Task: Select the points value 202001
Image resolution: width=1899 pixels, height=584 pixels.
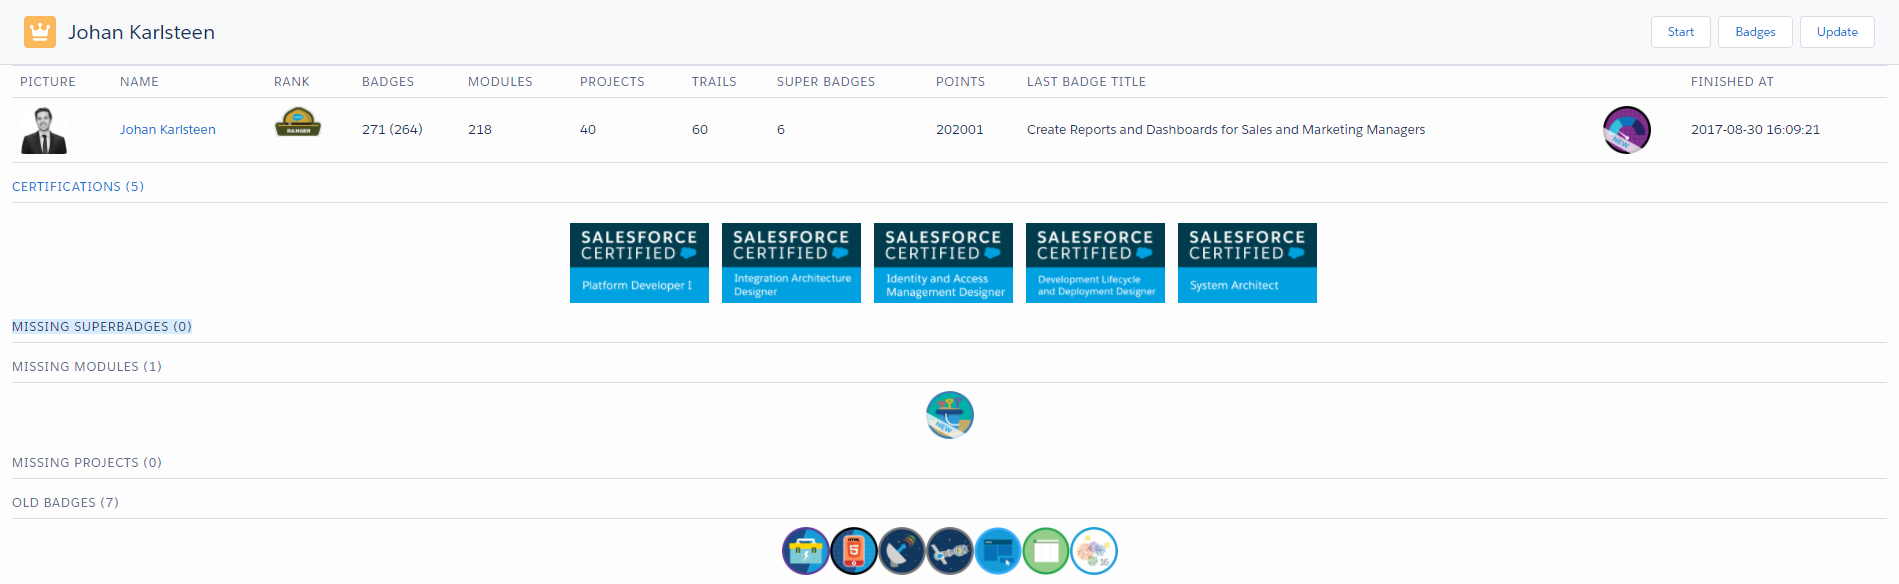Action: click(960, 130)
